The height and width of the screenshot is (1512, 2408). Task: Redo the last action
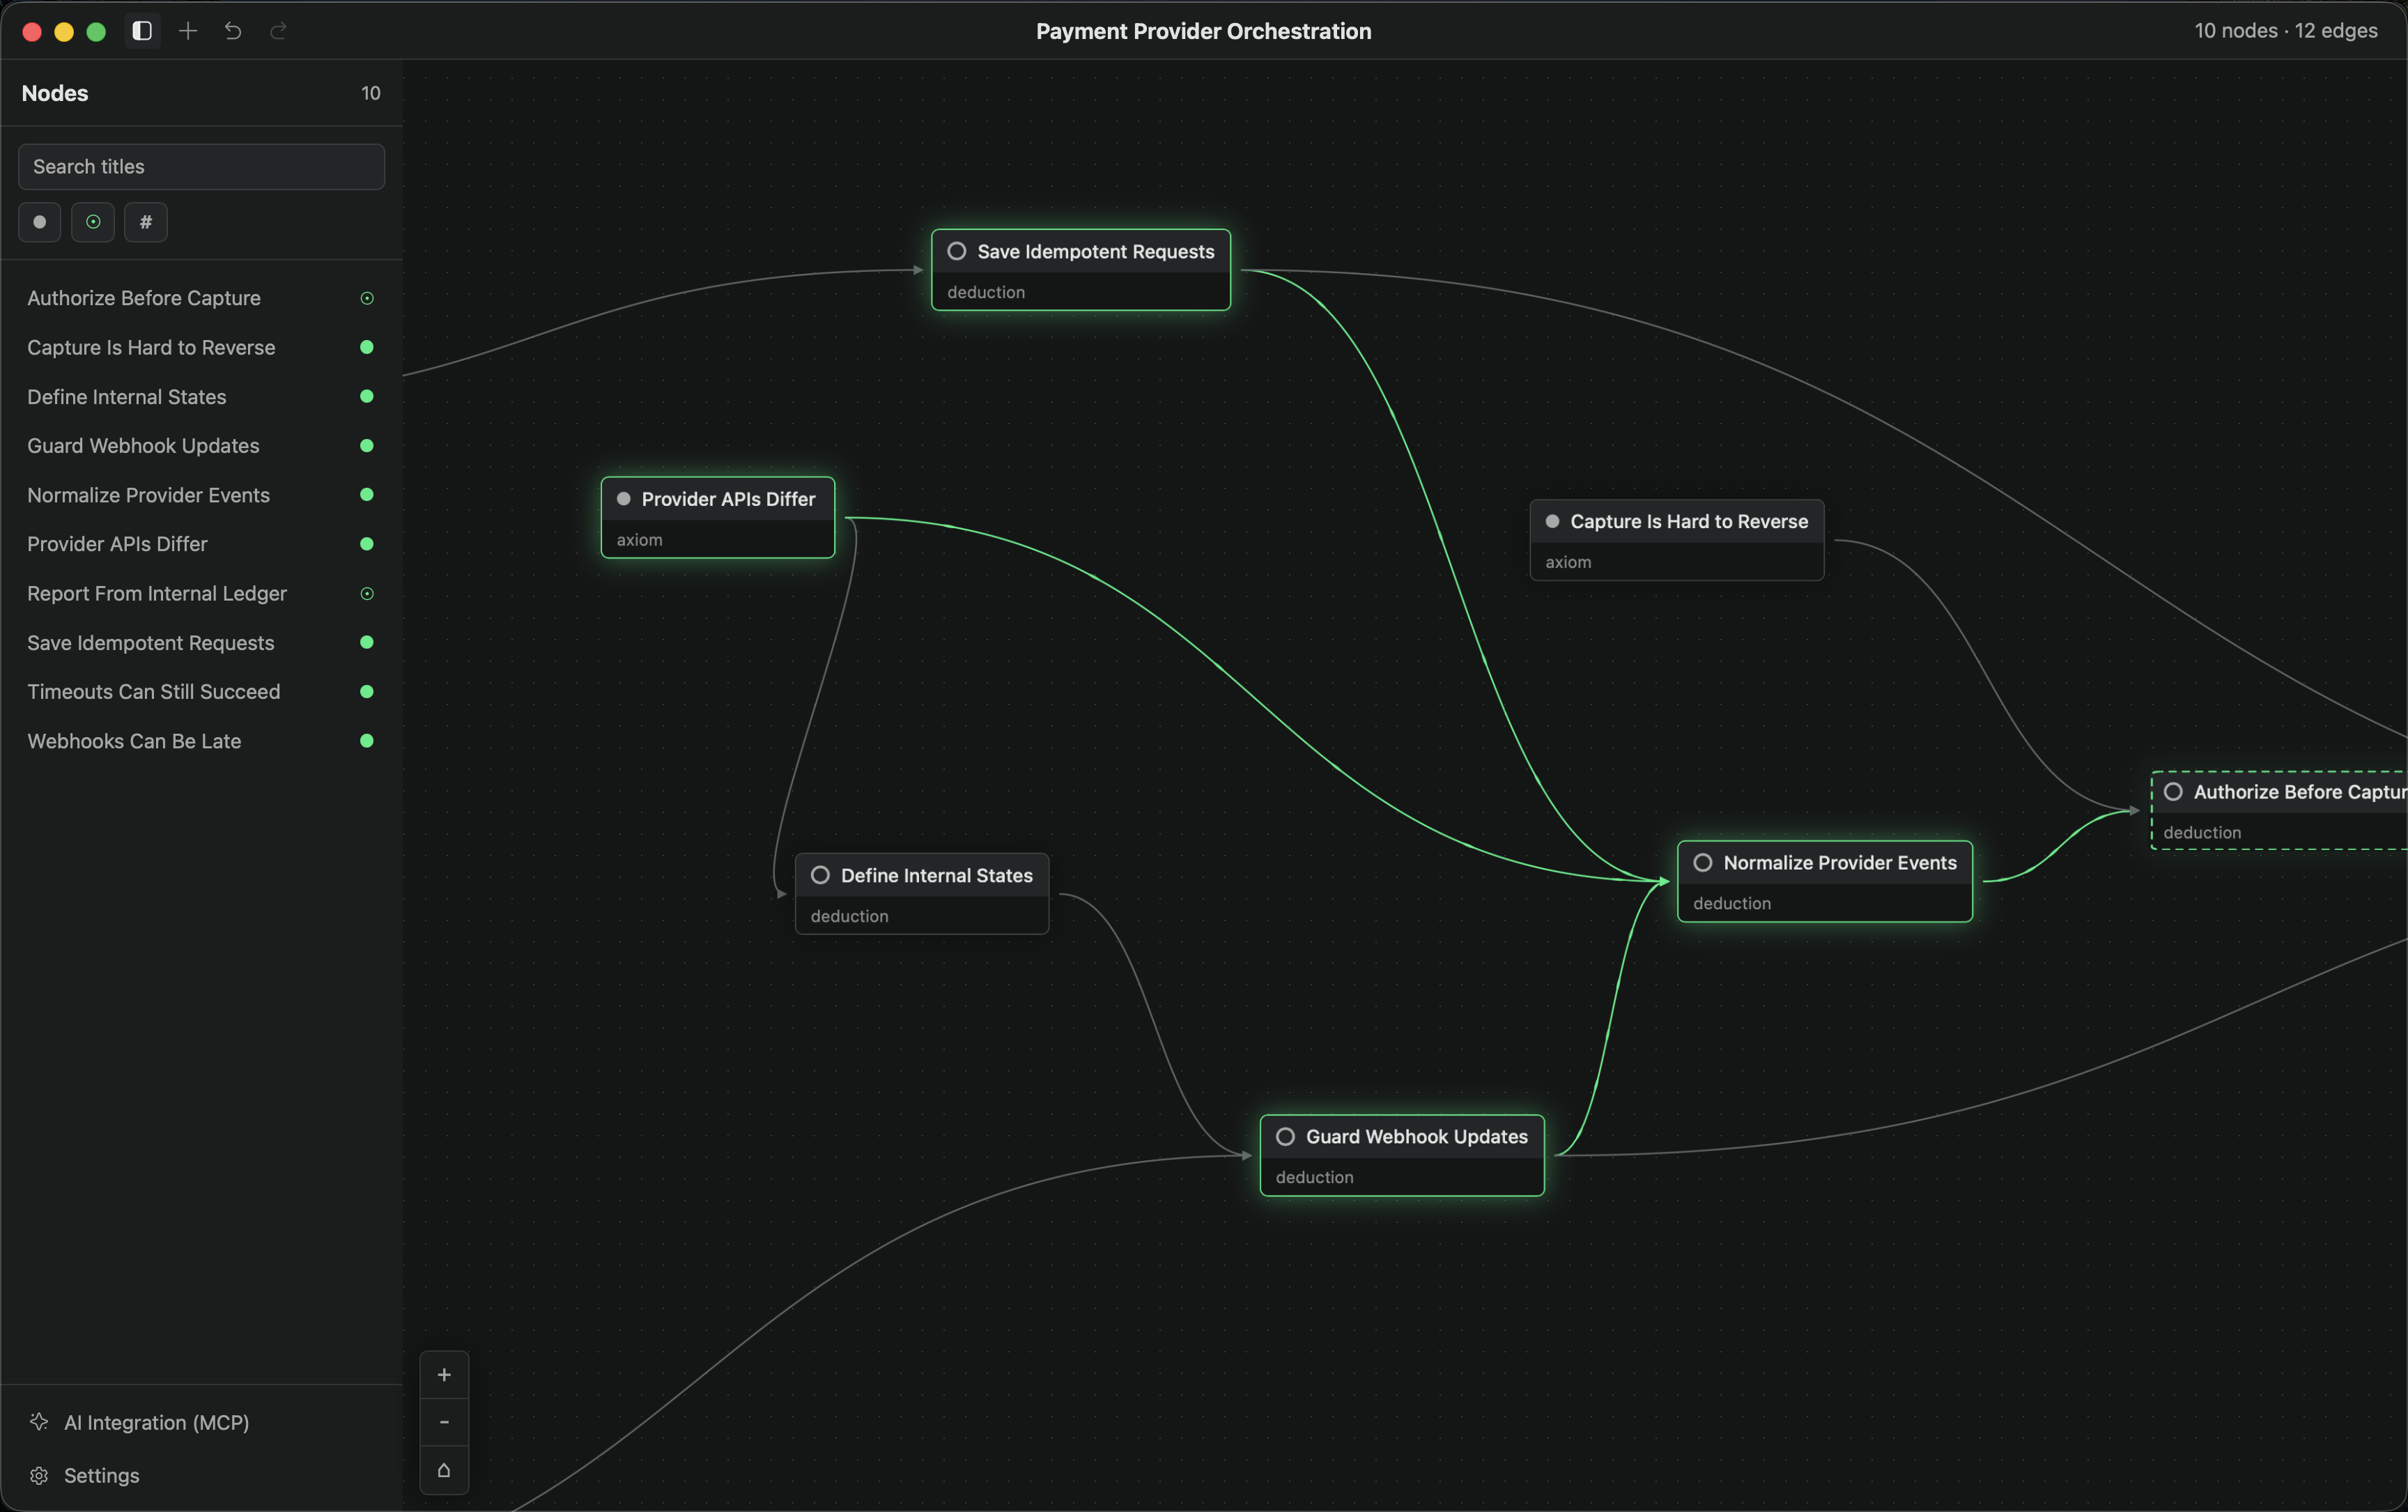(279, 31)
